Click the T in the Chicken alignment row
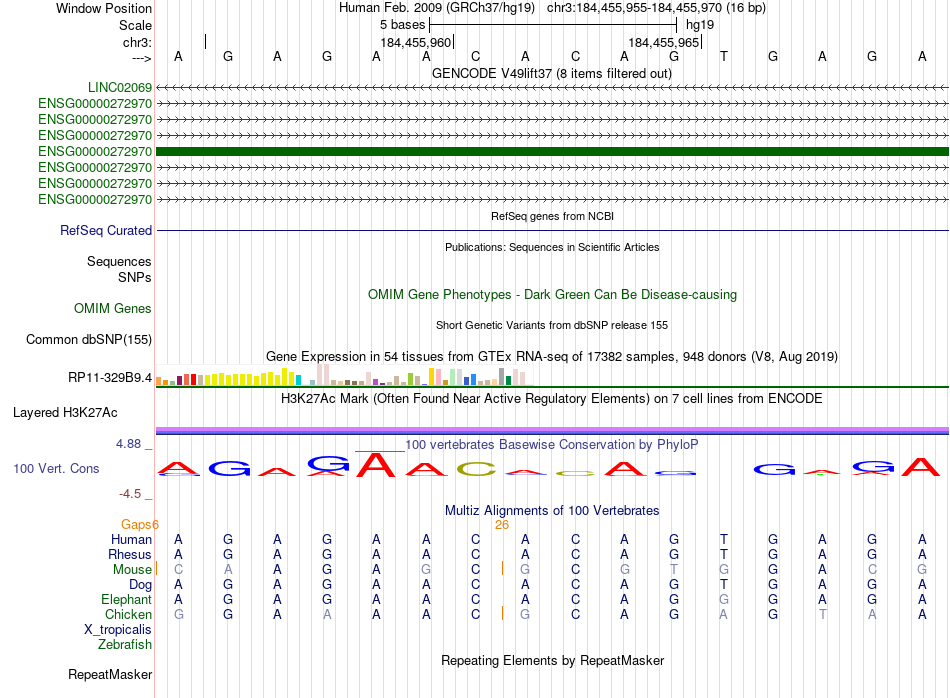This screenshot has width=950, height=698. tap(823, 614)
